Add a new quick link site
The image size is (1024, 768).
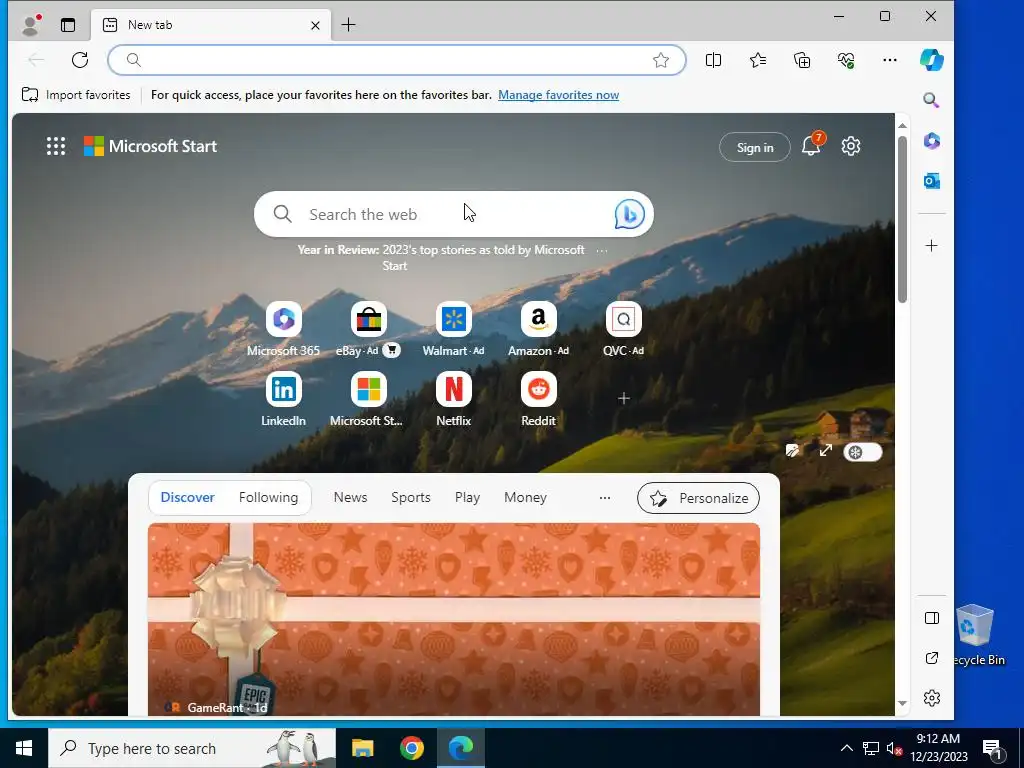coord(624,398)
